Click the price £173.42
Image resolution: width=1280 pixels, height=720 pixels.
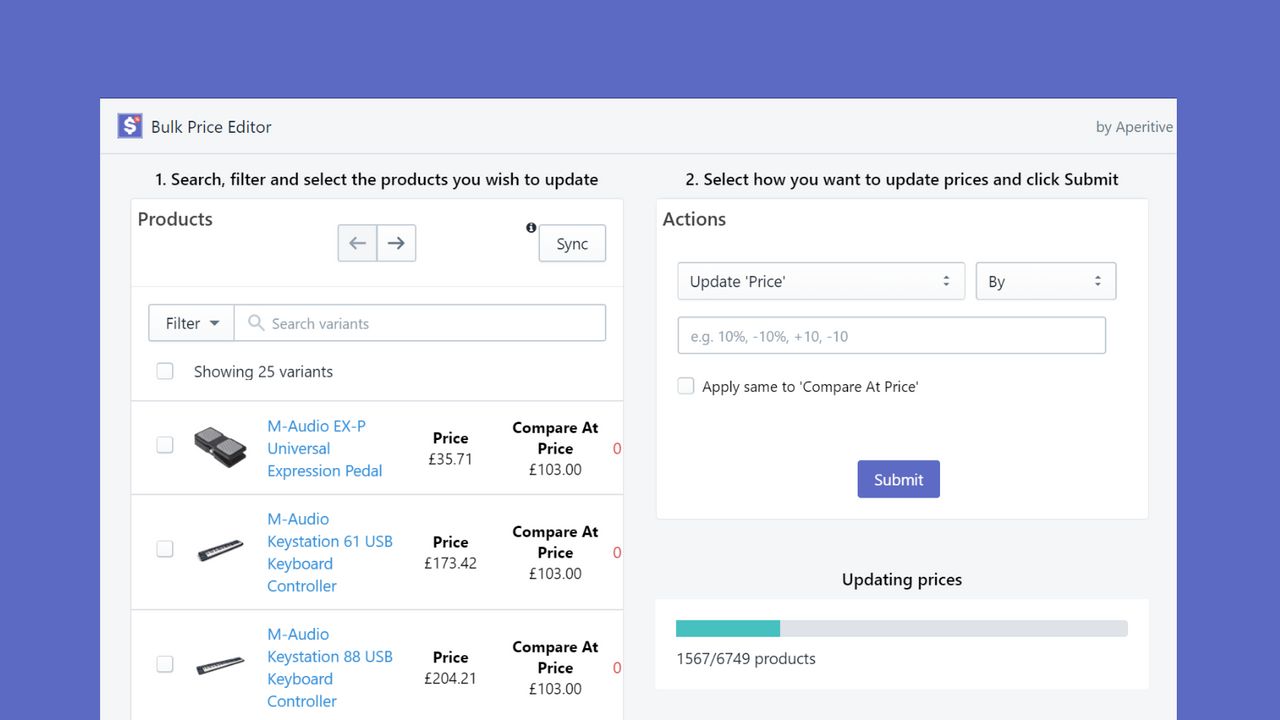pos(450,563)
